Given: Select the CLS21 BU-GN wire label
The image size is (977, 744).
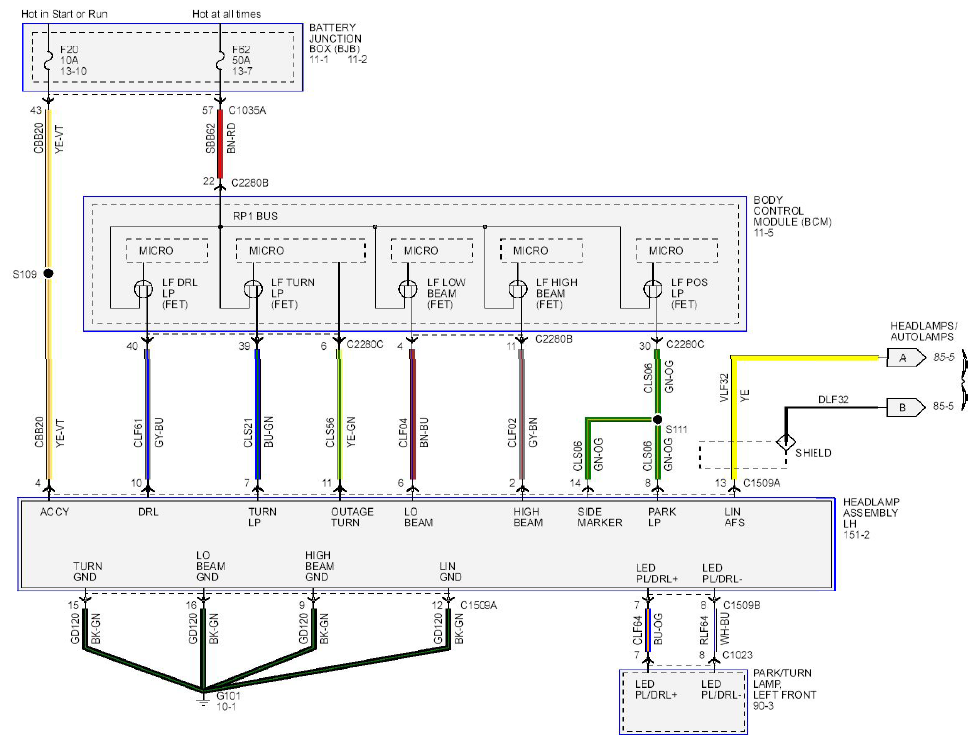Looking at the screenshot, I should point(258,432).
